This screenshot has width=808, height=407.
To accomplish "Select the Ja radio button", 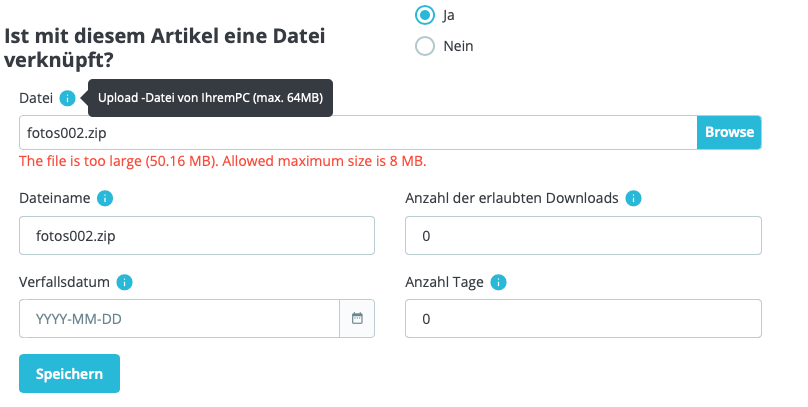I will (x=425, y=15).
